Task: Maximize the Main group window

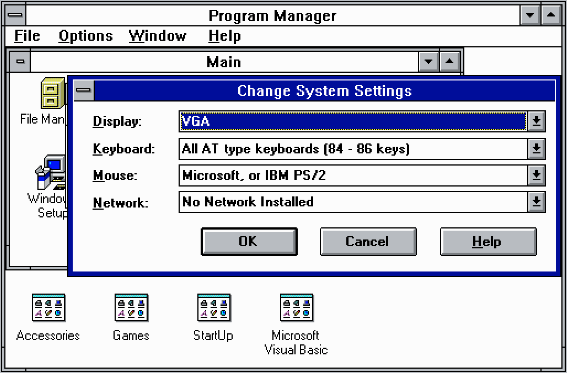Action: [449, 62]
